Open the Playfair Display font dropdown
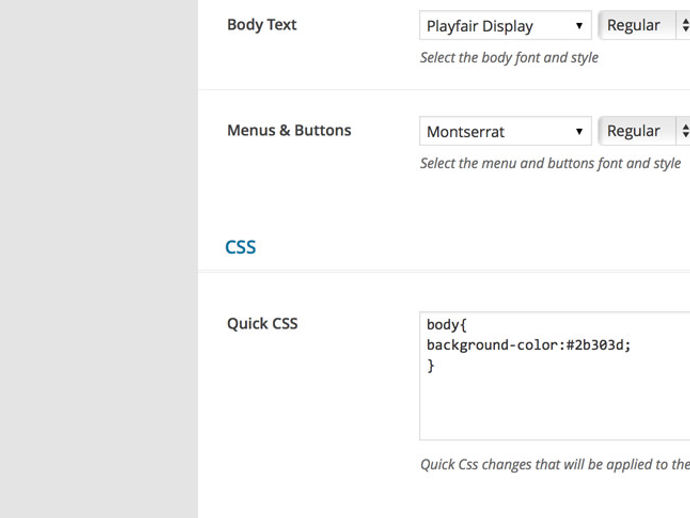 point(505,26)
